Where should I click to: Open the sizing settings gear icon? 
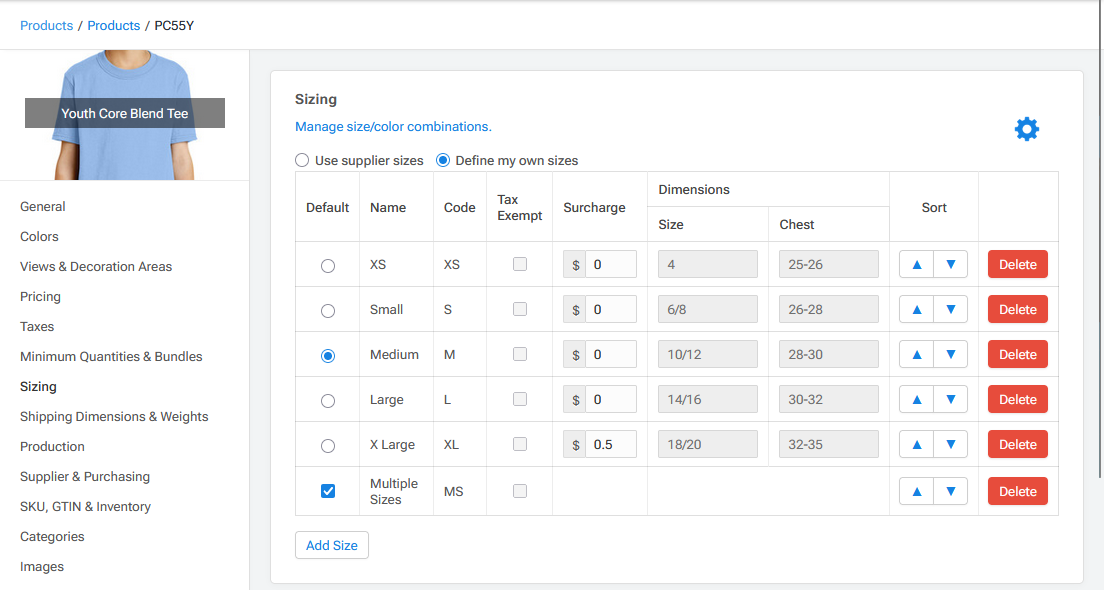point(1027,128)
